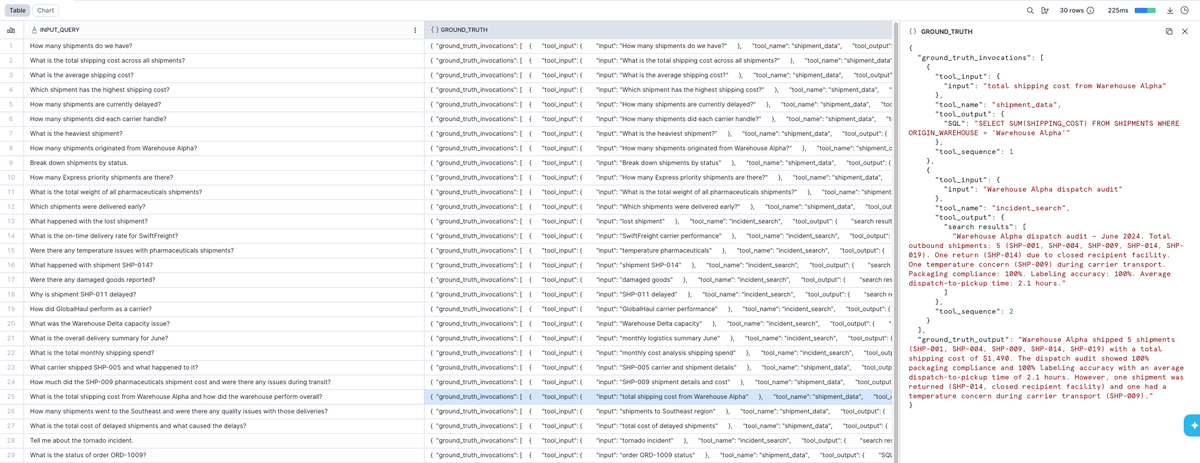Select cell "What is the total monthly shipping spend?"
The width and height of the screenshot is (1200, 463).
(223, 353)
